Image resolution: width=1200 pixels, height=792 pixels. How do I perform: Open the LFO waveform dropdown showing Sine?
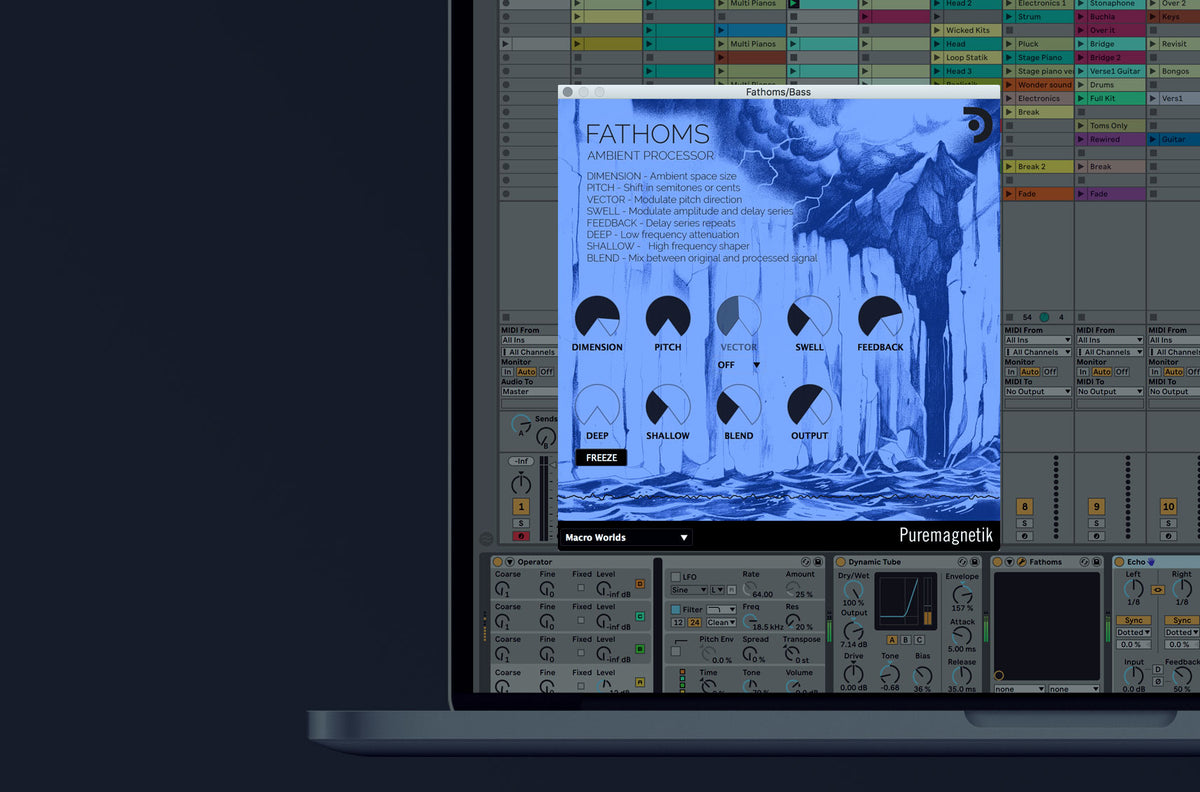[x=688, y=590]
